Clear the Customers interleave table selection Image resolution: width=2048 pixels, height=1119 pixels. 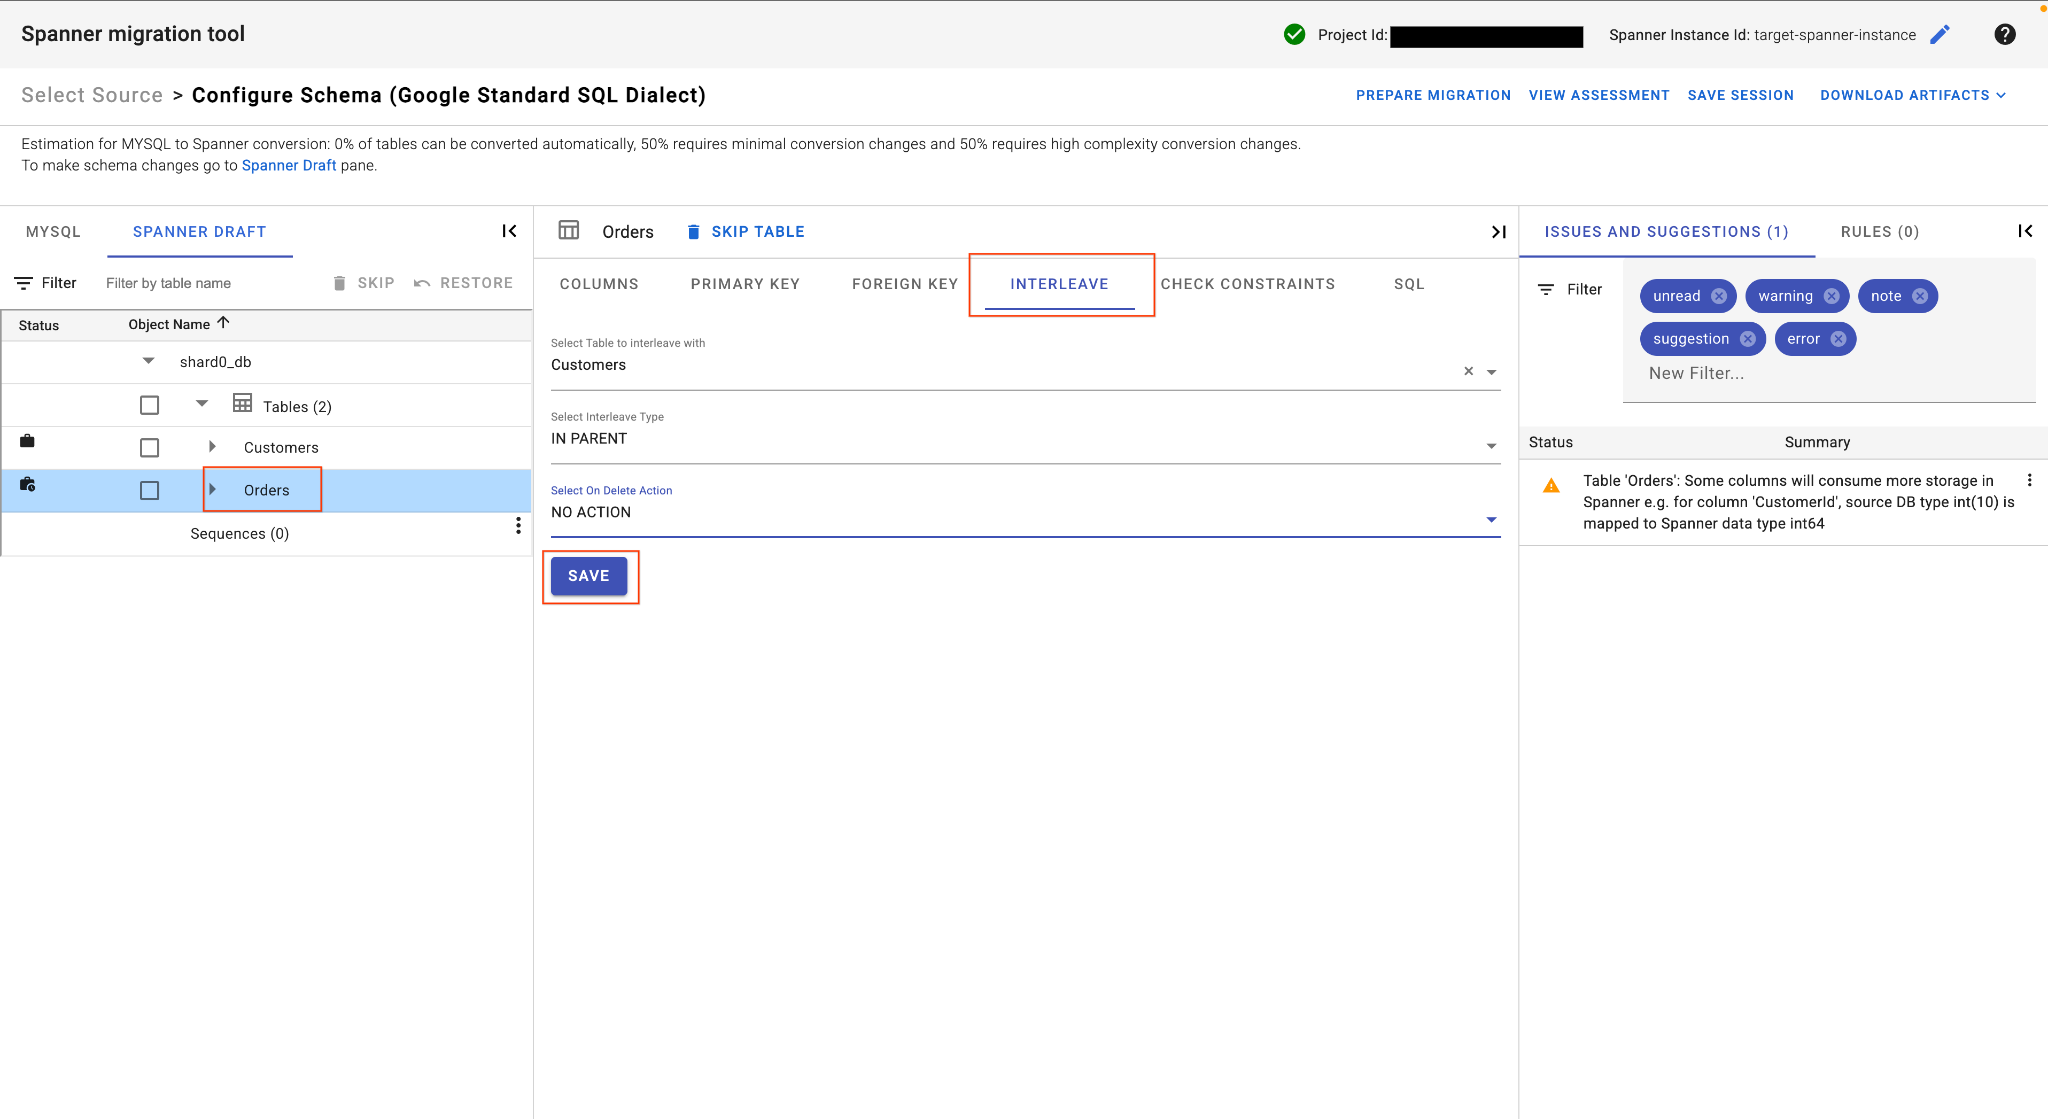1468,371
